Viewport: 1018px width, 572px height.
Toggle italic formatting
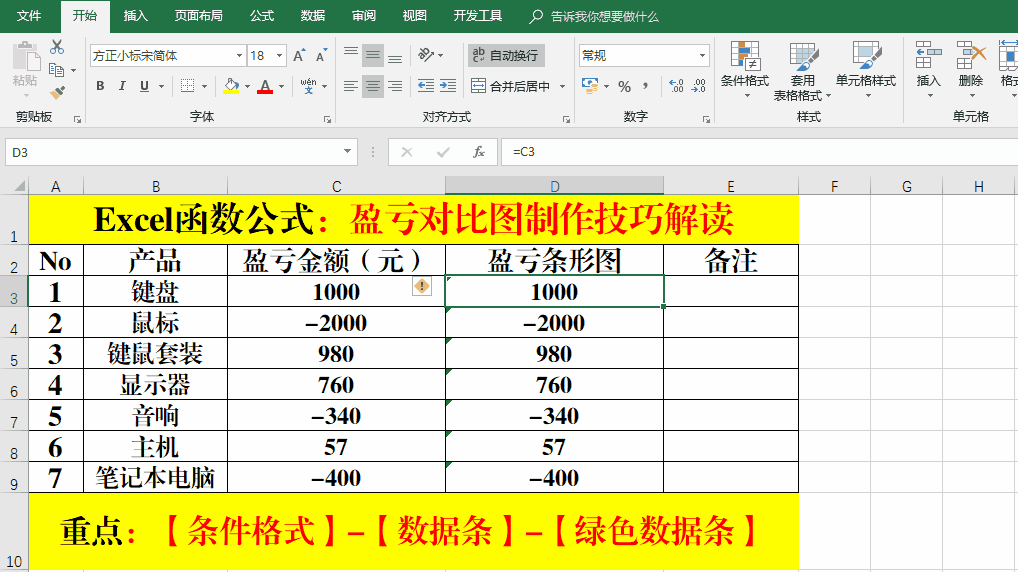(x=123, y=87)
